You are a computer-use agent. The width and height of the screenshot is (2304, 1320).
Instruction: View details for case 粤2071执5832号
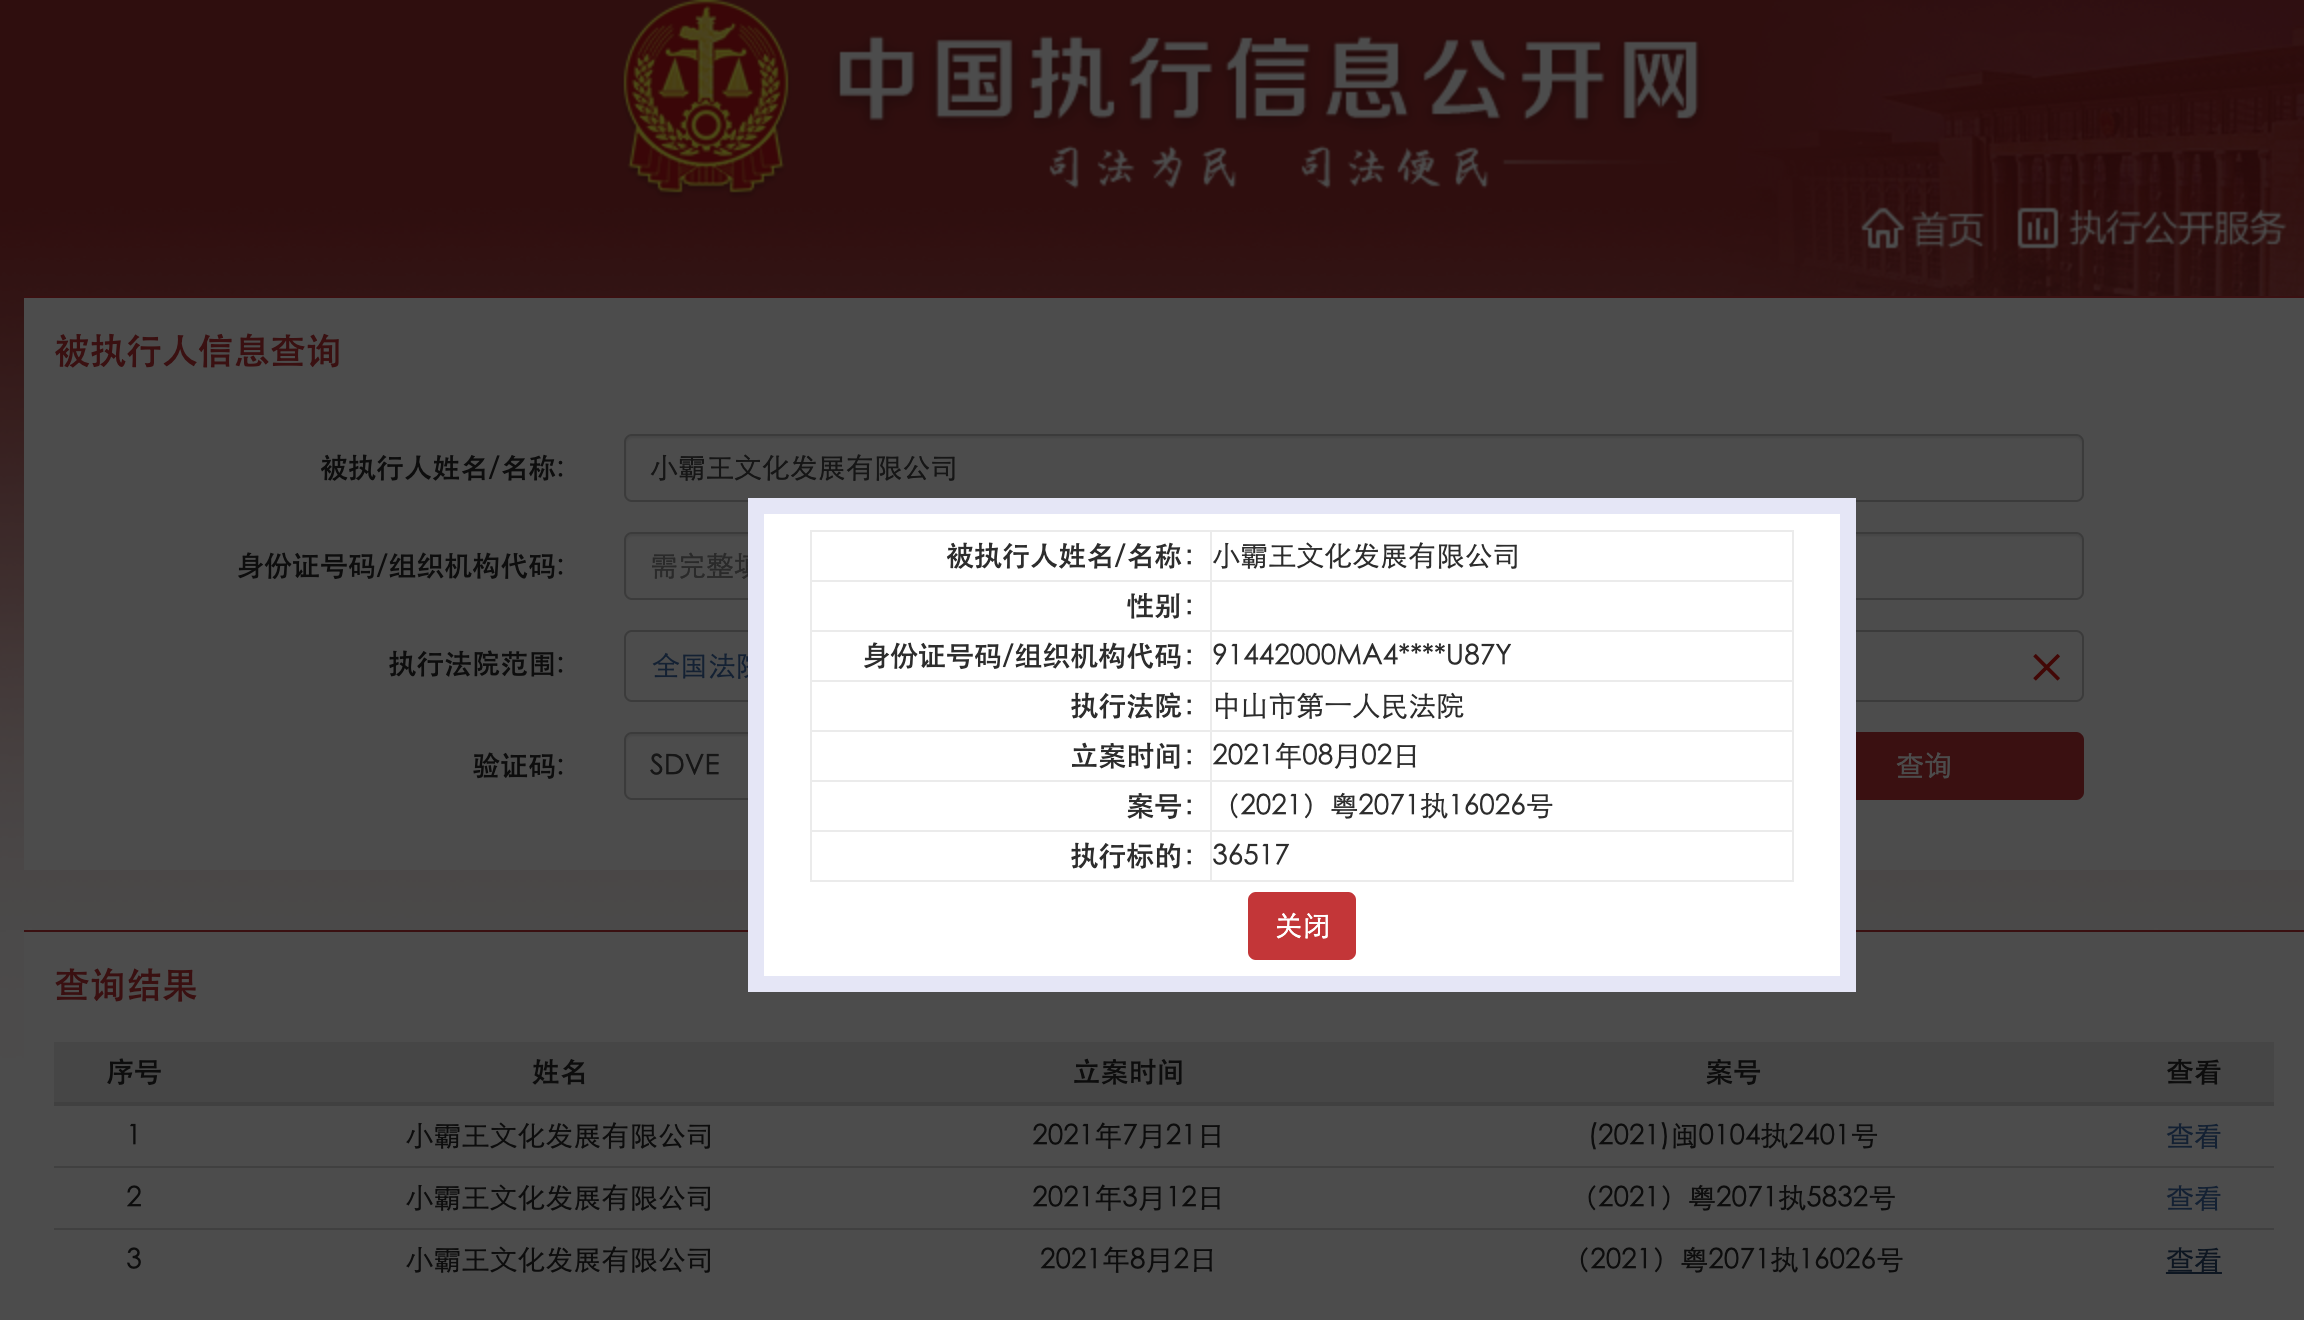[x=2192, y=1198]
